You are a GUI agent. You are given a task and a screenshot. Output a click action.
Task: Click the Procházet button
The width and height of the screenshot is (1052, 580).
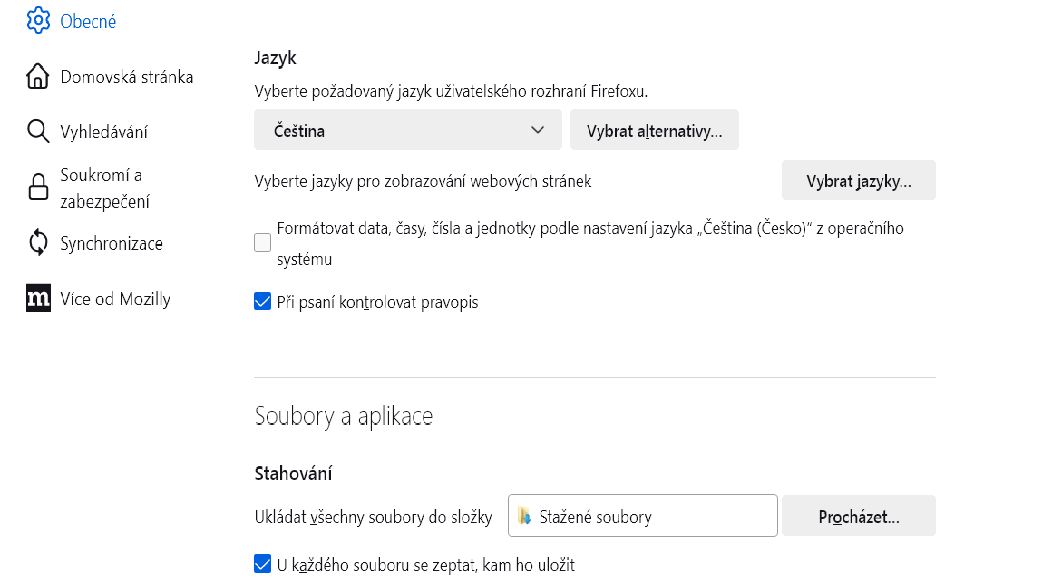pos(858,516)
